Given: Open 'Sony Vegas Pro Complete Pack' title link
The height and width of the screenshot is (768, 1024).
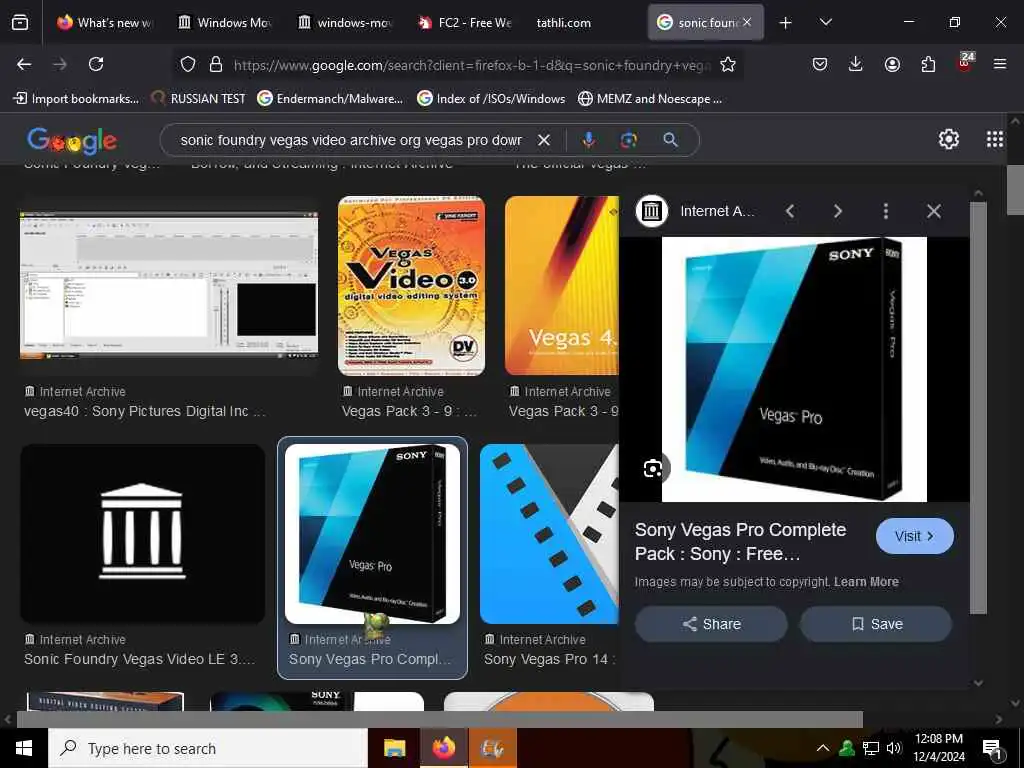Looking at the screenshot, I should [740, 541].
